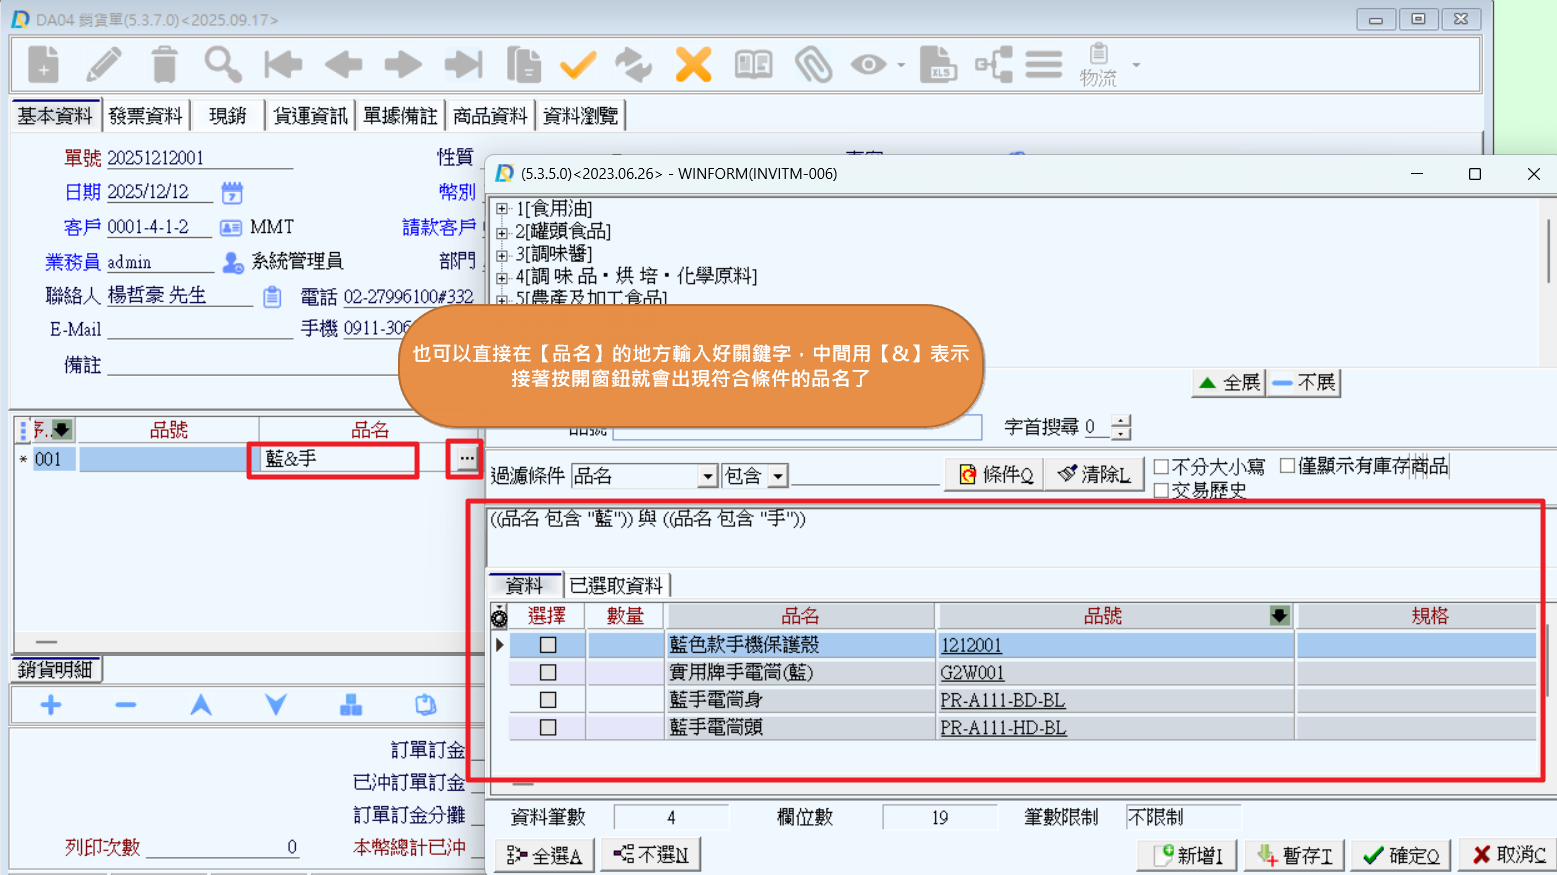Image resolution: width=1557 pixels, height=875 pixels.
Task: Click the trash delete icon
Action: coord(164,65)
